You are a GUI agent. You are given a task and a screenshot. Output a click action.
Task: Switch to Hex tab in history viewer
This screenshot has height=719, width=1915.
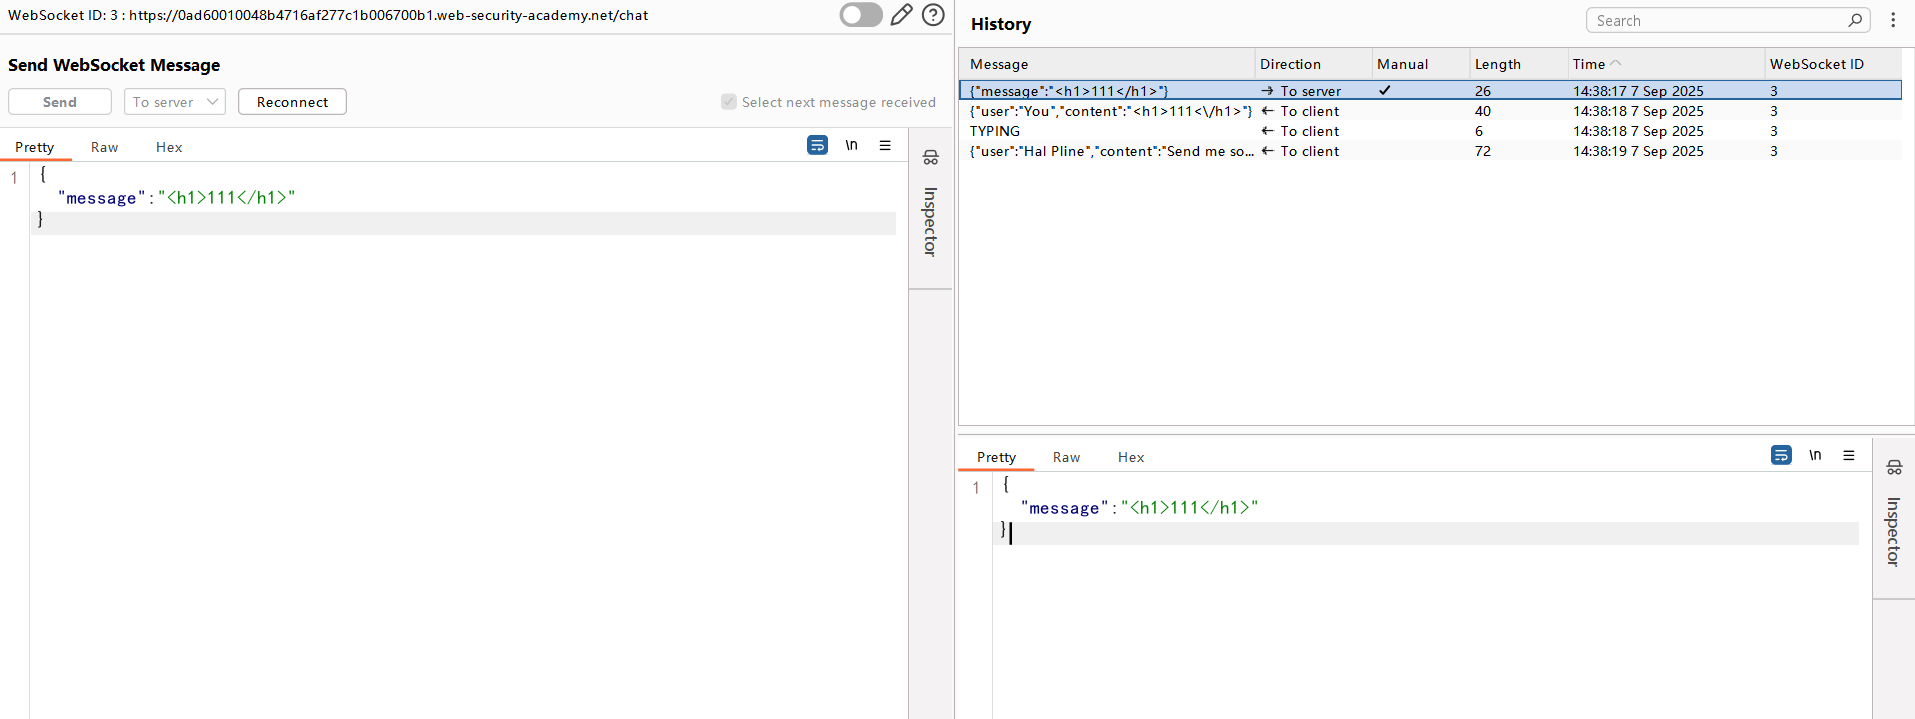1130,457
